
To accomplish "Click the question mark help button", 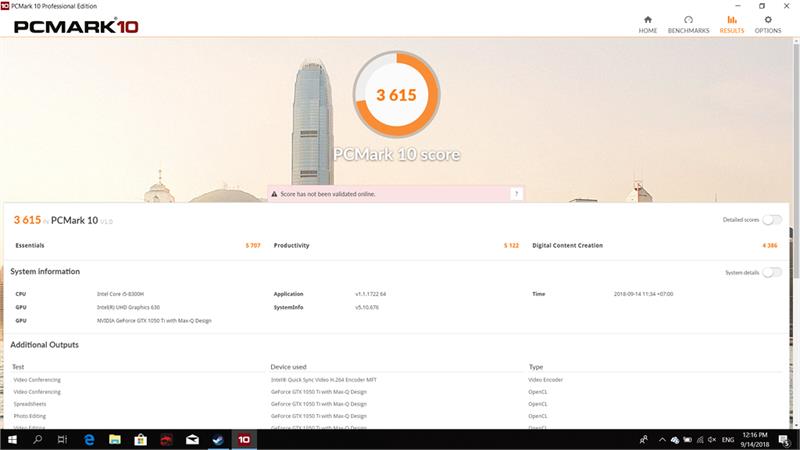I will pos(516,193).
